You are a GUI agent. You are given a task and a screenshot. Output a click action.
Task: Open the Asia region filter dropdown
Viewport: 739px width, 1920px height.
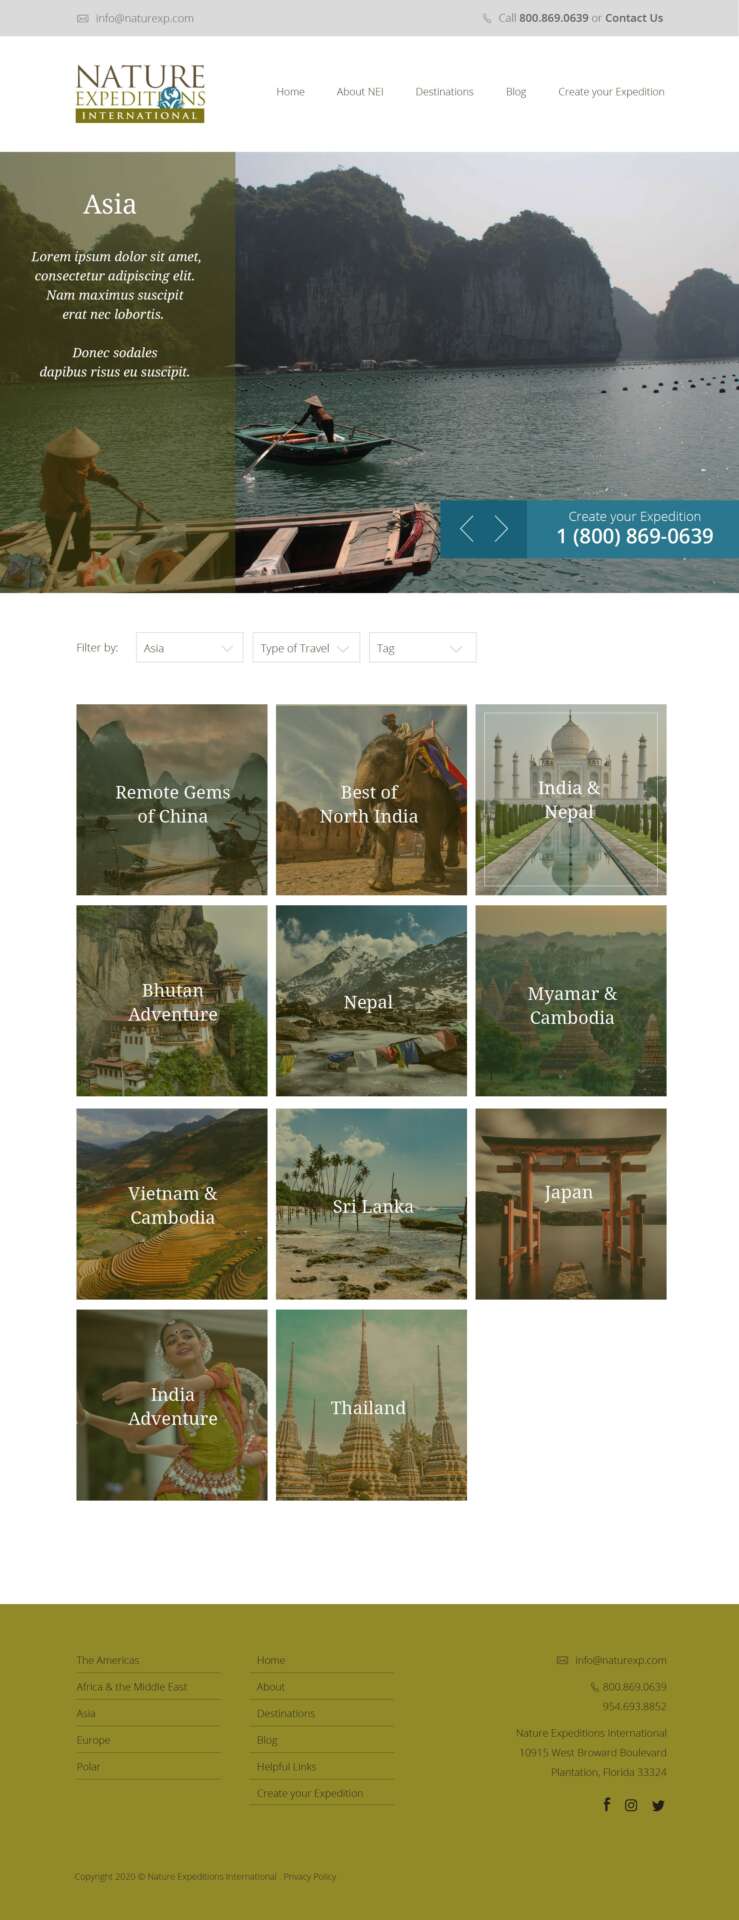(x=189, y=648)
